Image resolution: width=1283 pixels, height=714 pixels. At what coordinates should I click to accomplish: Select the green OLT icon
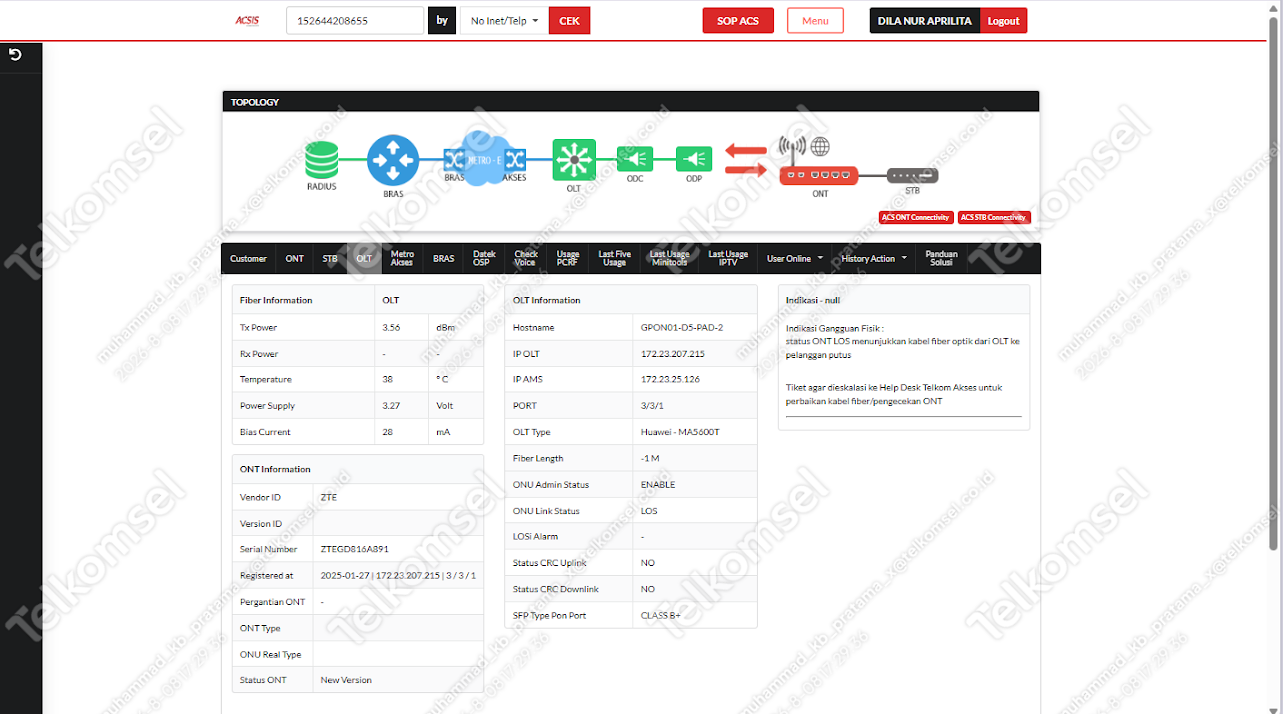click(574, 159)
